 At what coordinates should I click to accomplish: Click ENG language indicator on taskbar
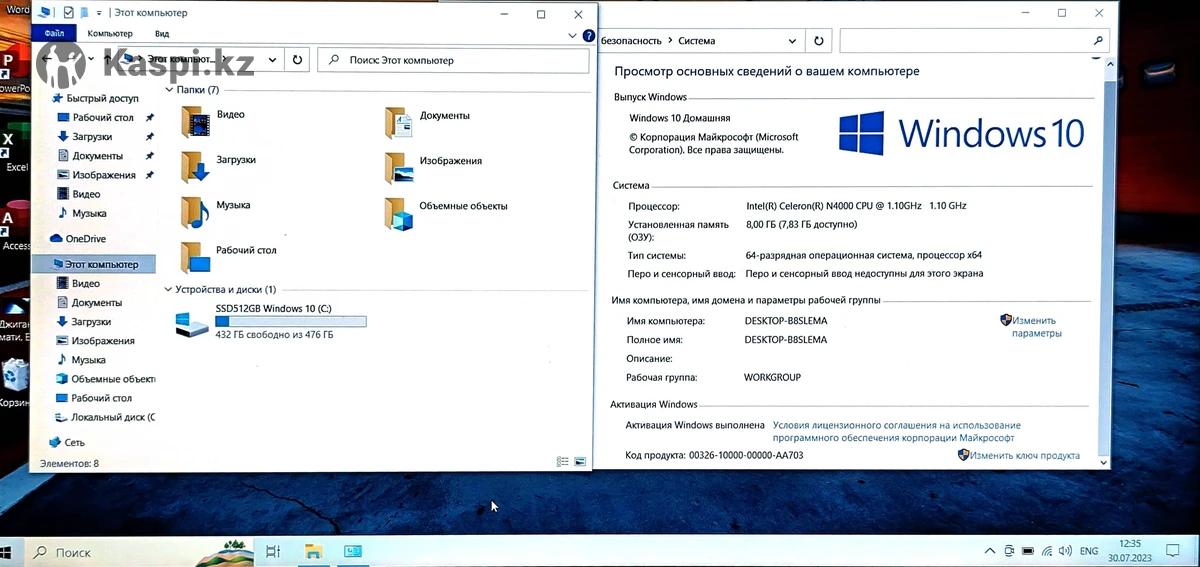tap(1089, 551)
